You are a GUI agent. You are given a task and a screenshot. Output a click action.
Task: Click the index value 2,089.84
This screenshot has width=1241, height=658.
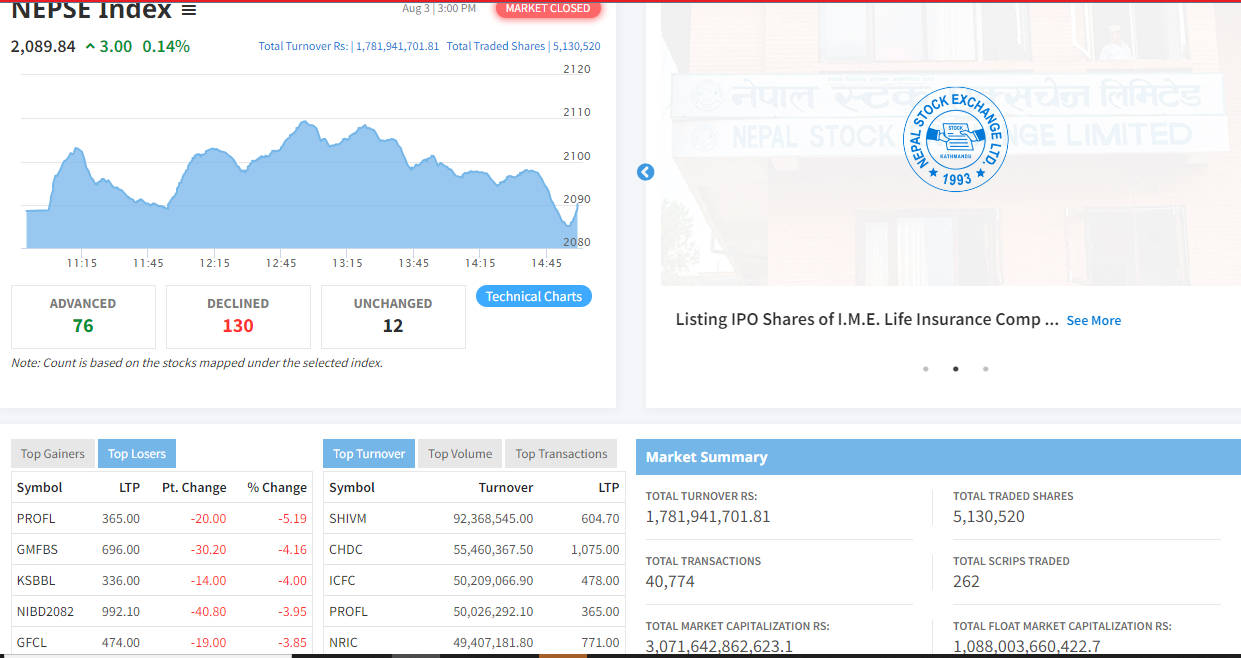[43, 46]
